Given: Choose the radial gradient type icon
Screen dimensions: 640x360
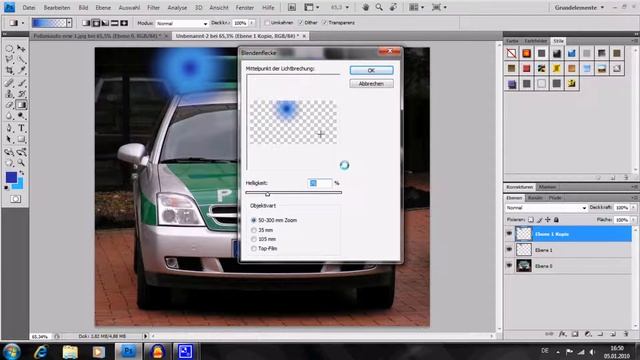Looking at the screenshot, I should (96, 23).
